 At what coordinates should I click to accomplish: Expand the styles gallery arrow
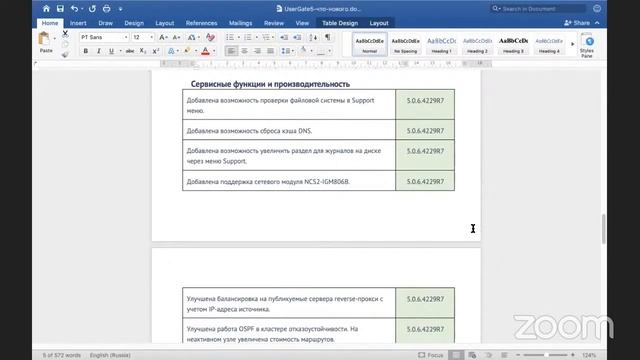[x=573, y=44]
